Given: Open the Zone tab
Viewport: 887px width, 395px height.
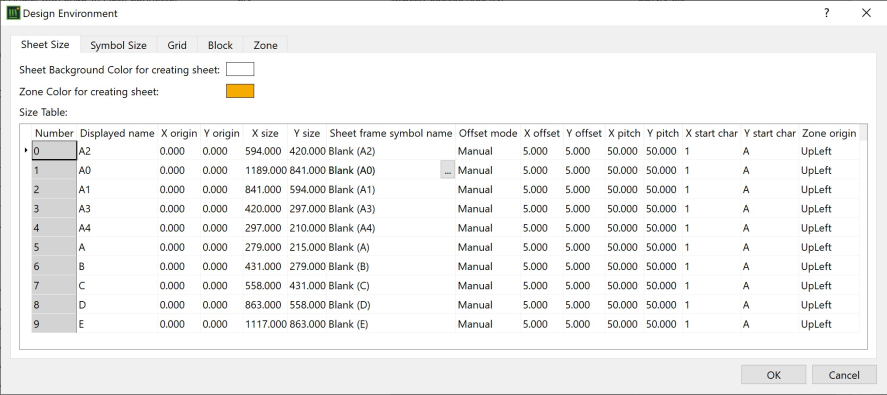Looking at the screenshot, I should (265, 45).
